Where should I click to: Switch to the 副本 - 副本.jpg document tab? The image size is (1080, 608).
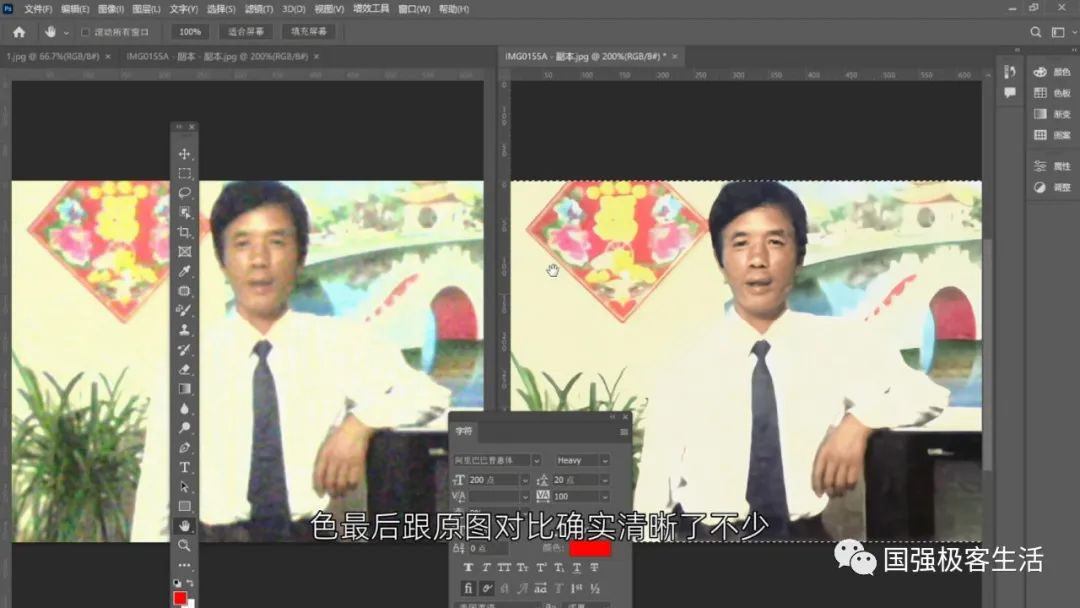(217, 56)
